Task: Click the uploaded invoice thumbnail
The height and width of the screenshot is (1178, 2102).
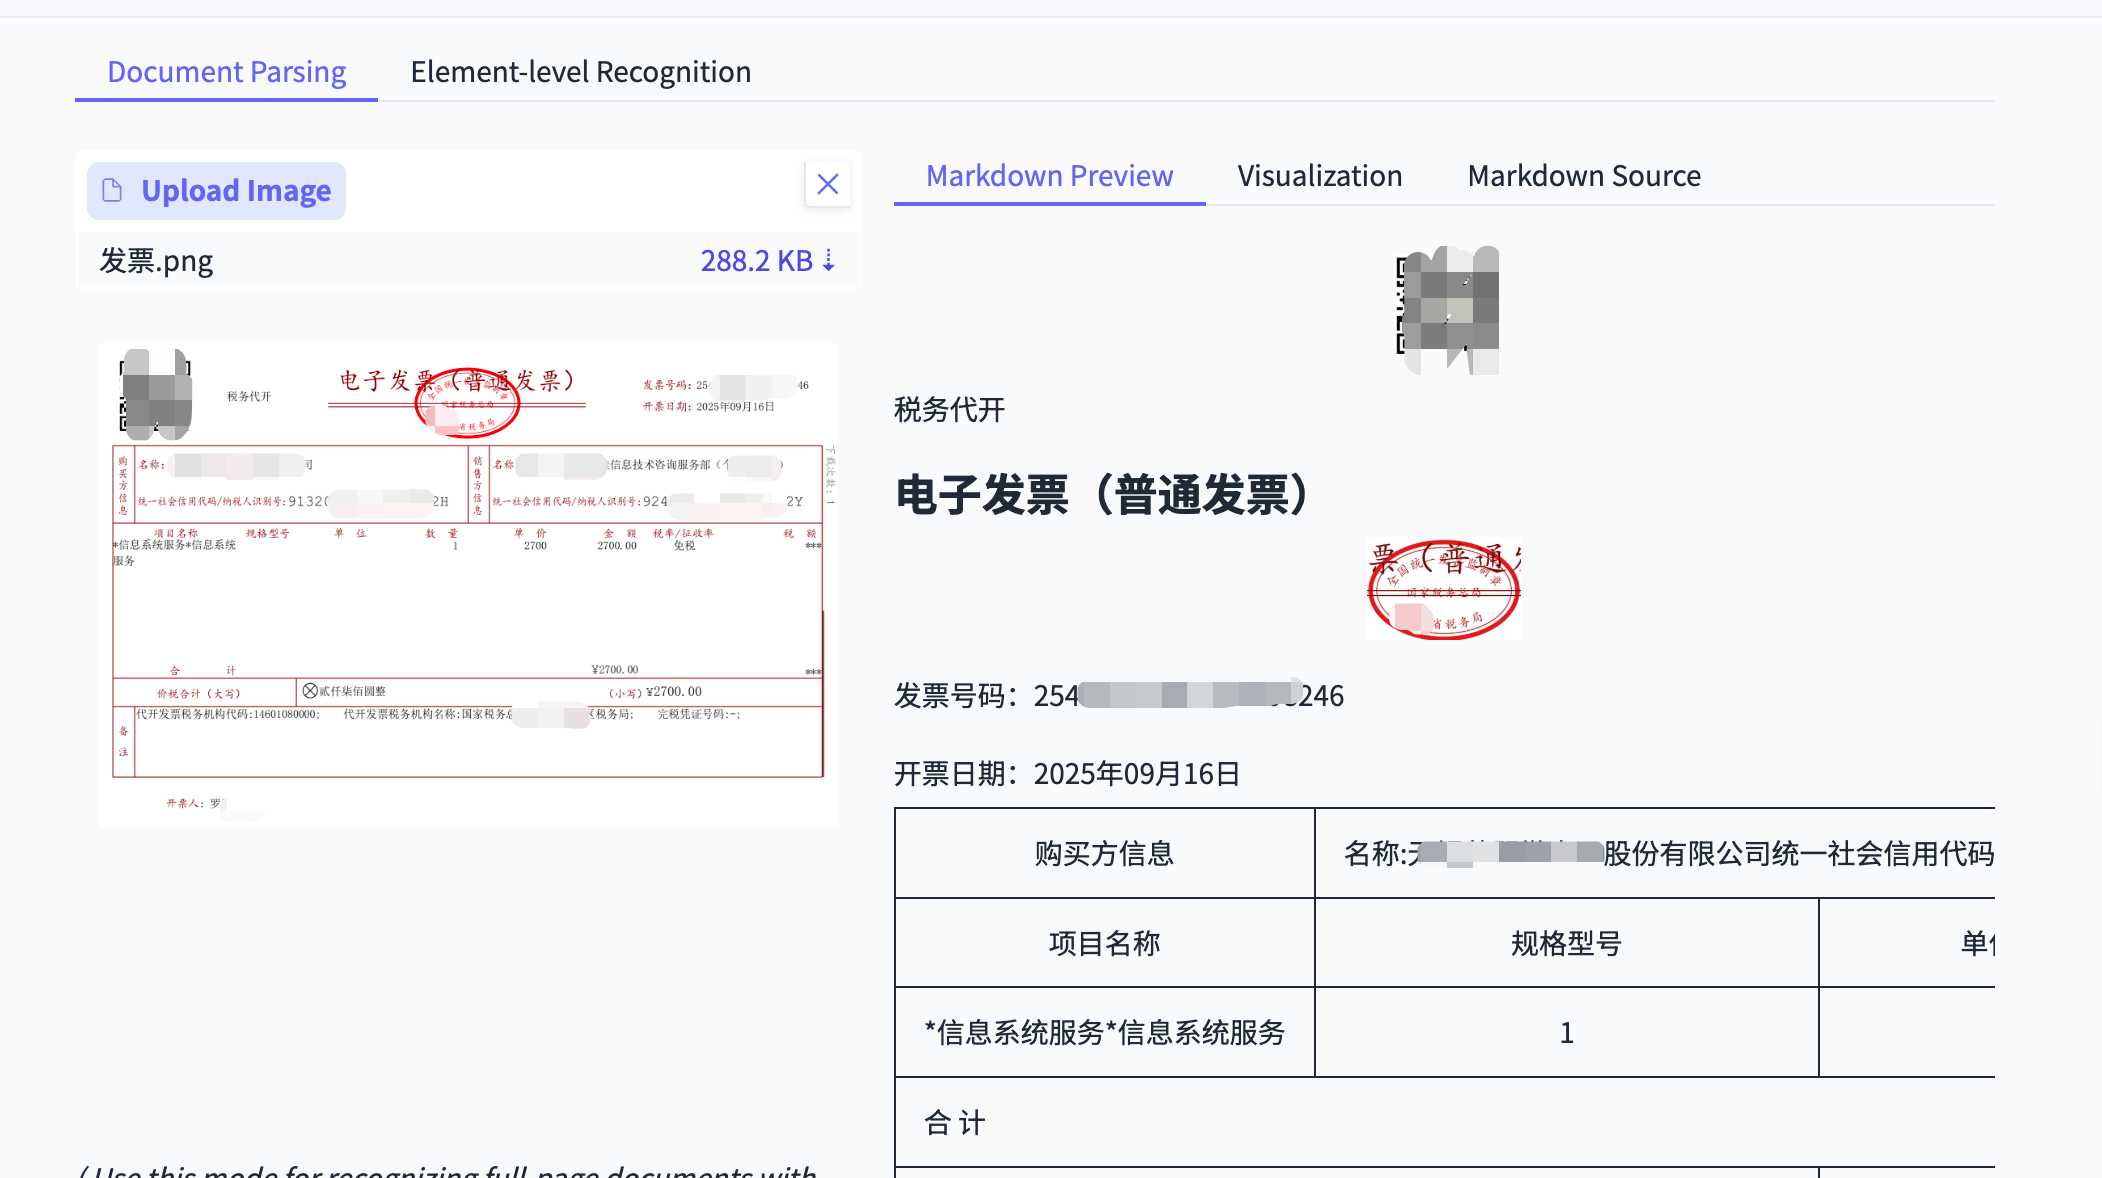Action: 468,583
